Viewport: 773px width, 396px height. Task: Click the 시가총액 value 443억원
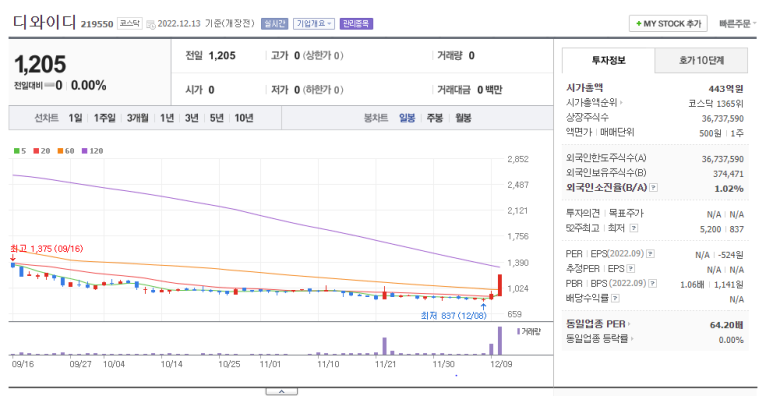tap(726, 89)
